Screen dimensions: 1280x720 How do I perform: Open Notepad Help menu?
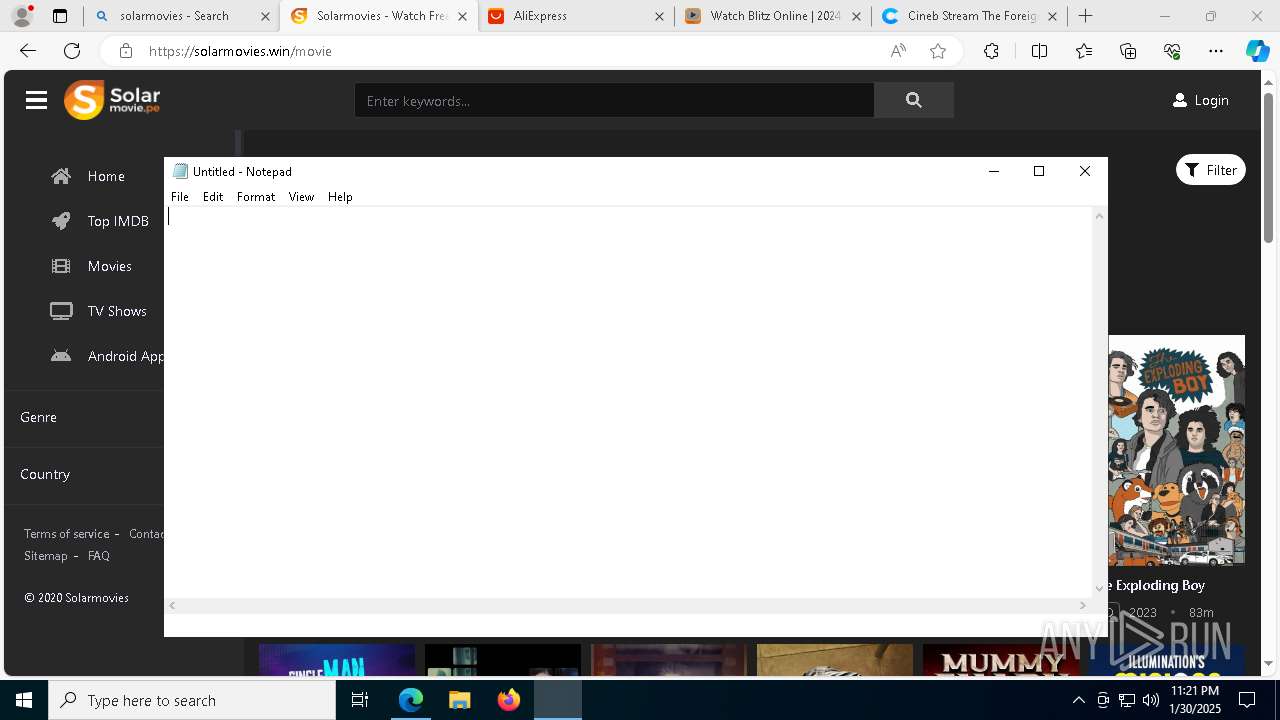340,197
